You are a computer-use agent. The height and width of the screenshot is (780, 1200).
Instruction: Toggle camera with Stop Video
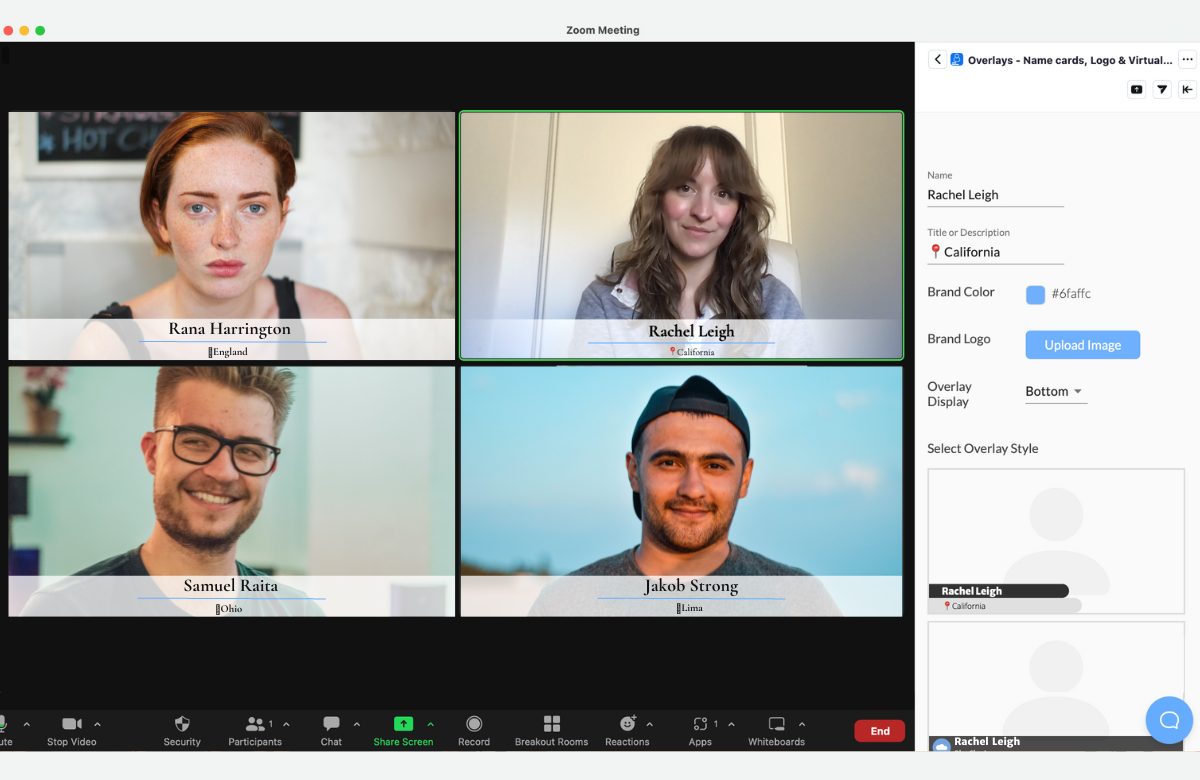pyautogui.click(x=72, y=724)
